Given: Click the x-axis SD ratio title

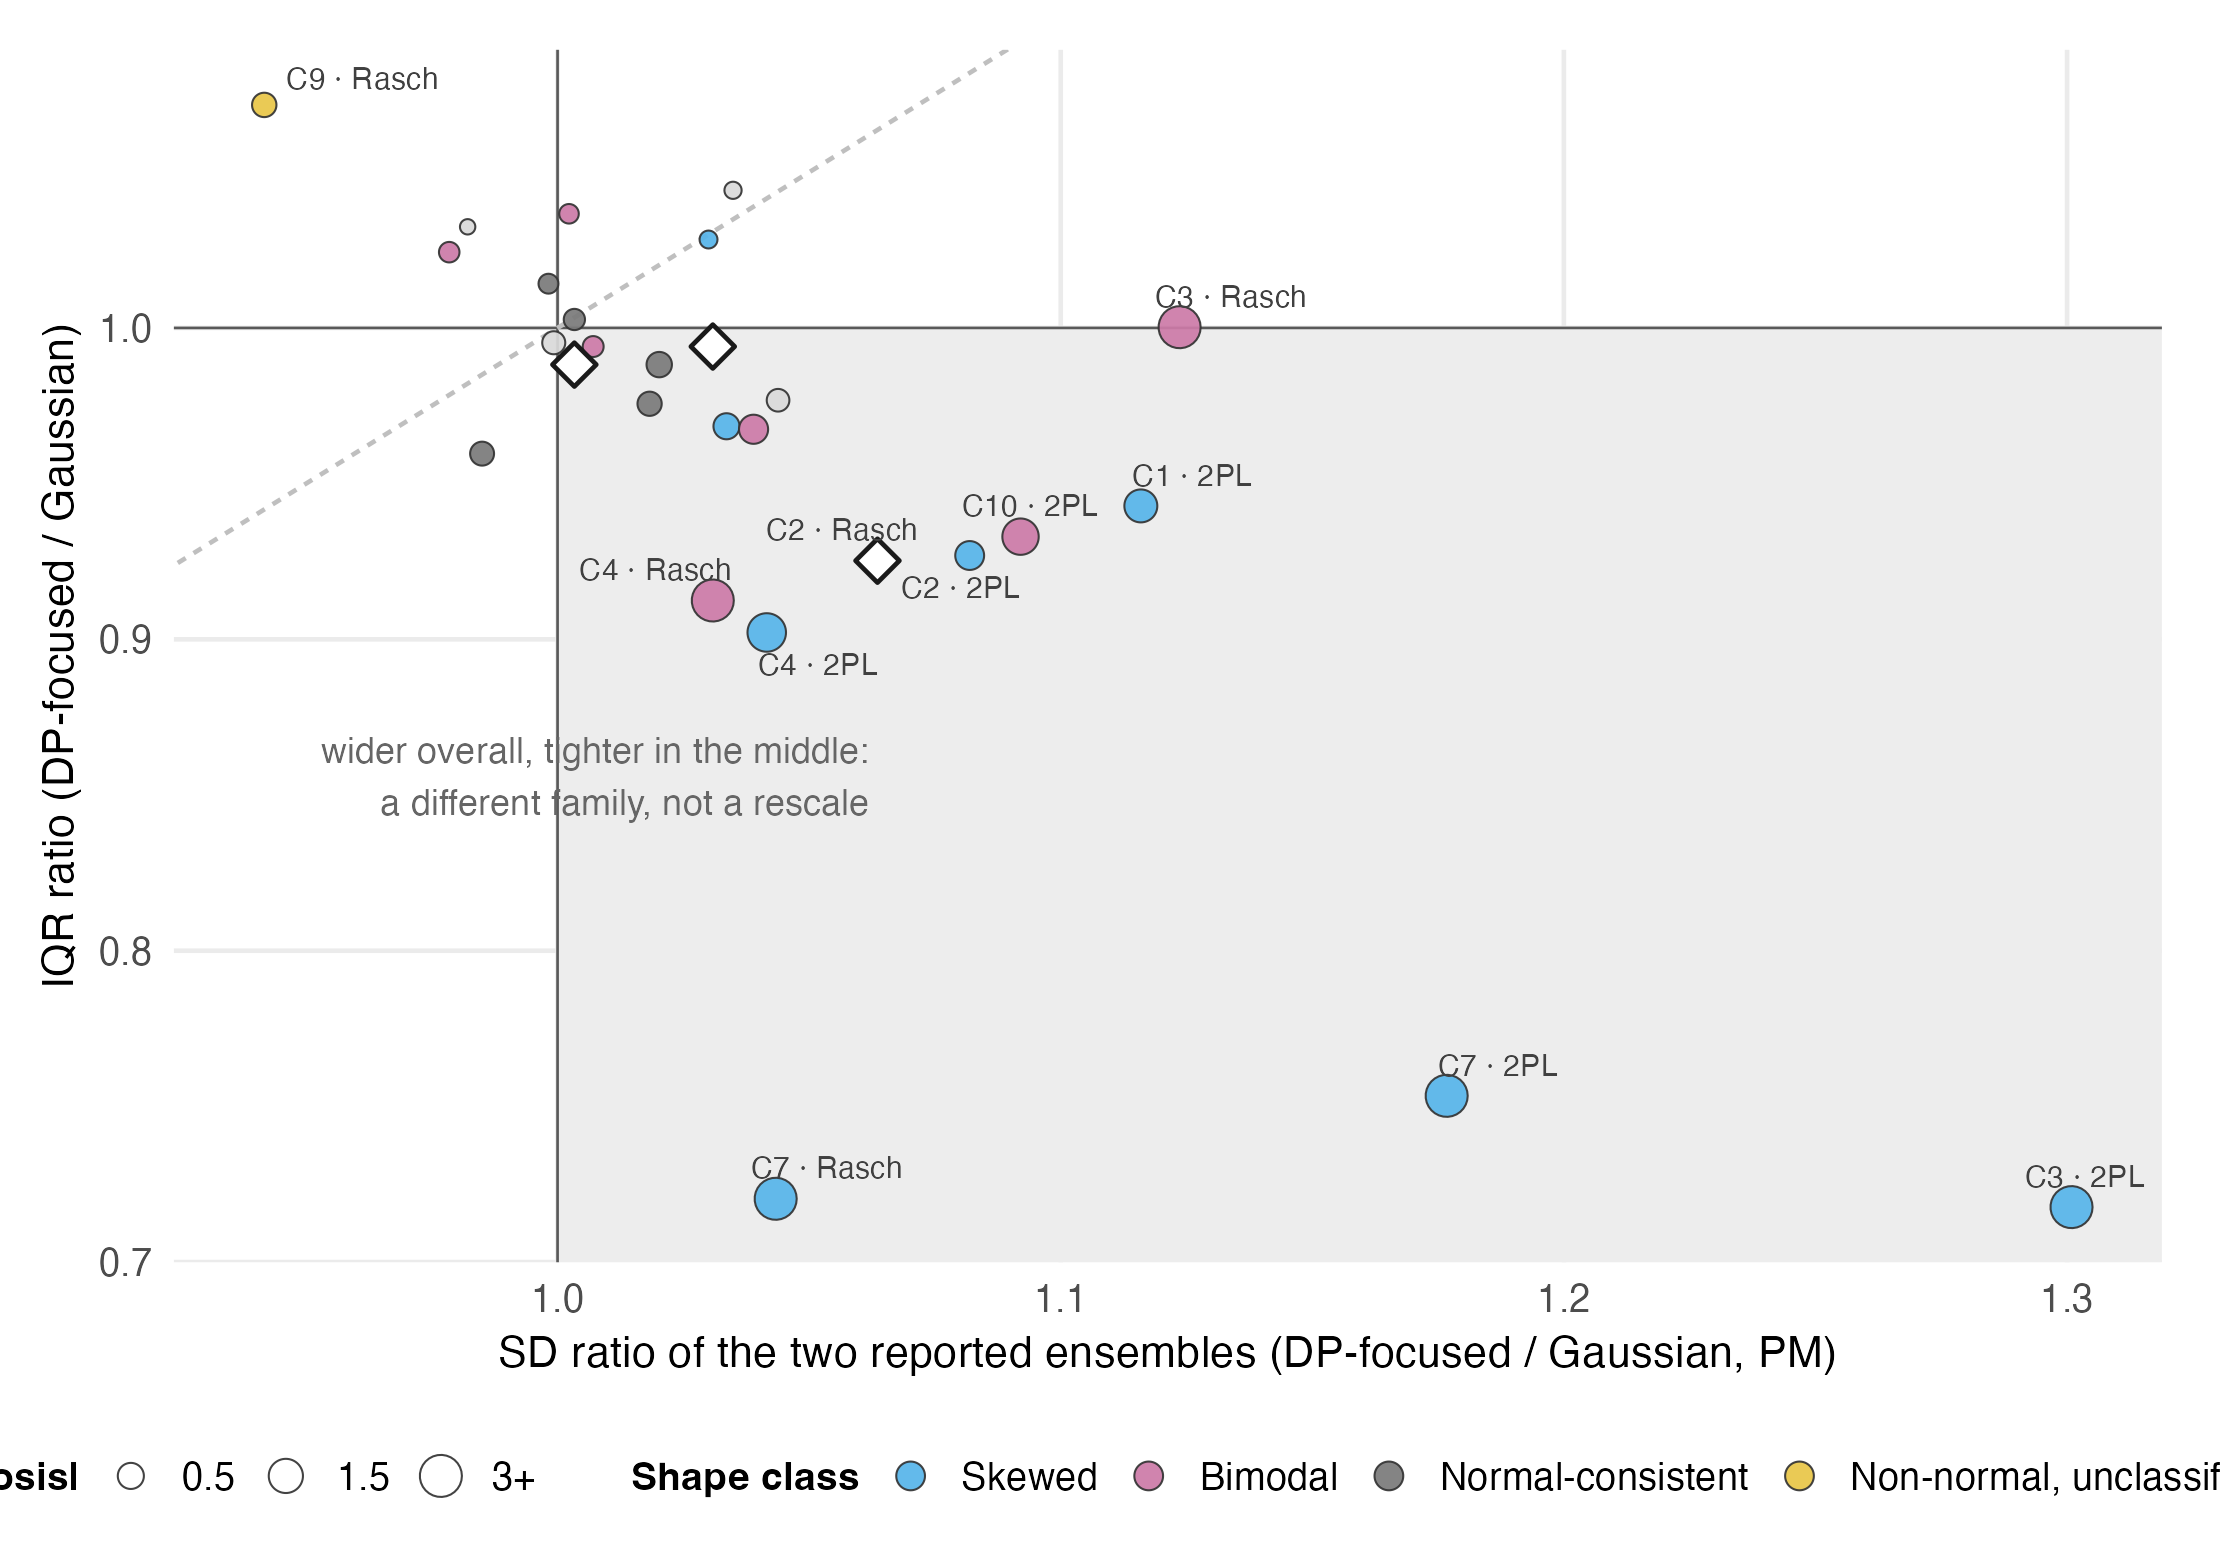Looking at the screenshot, I should tap(1167, 1353).
